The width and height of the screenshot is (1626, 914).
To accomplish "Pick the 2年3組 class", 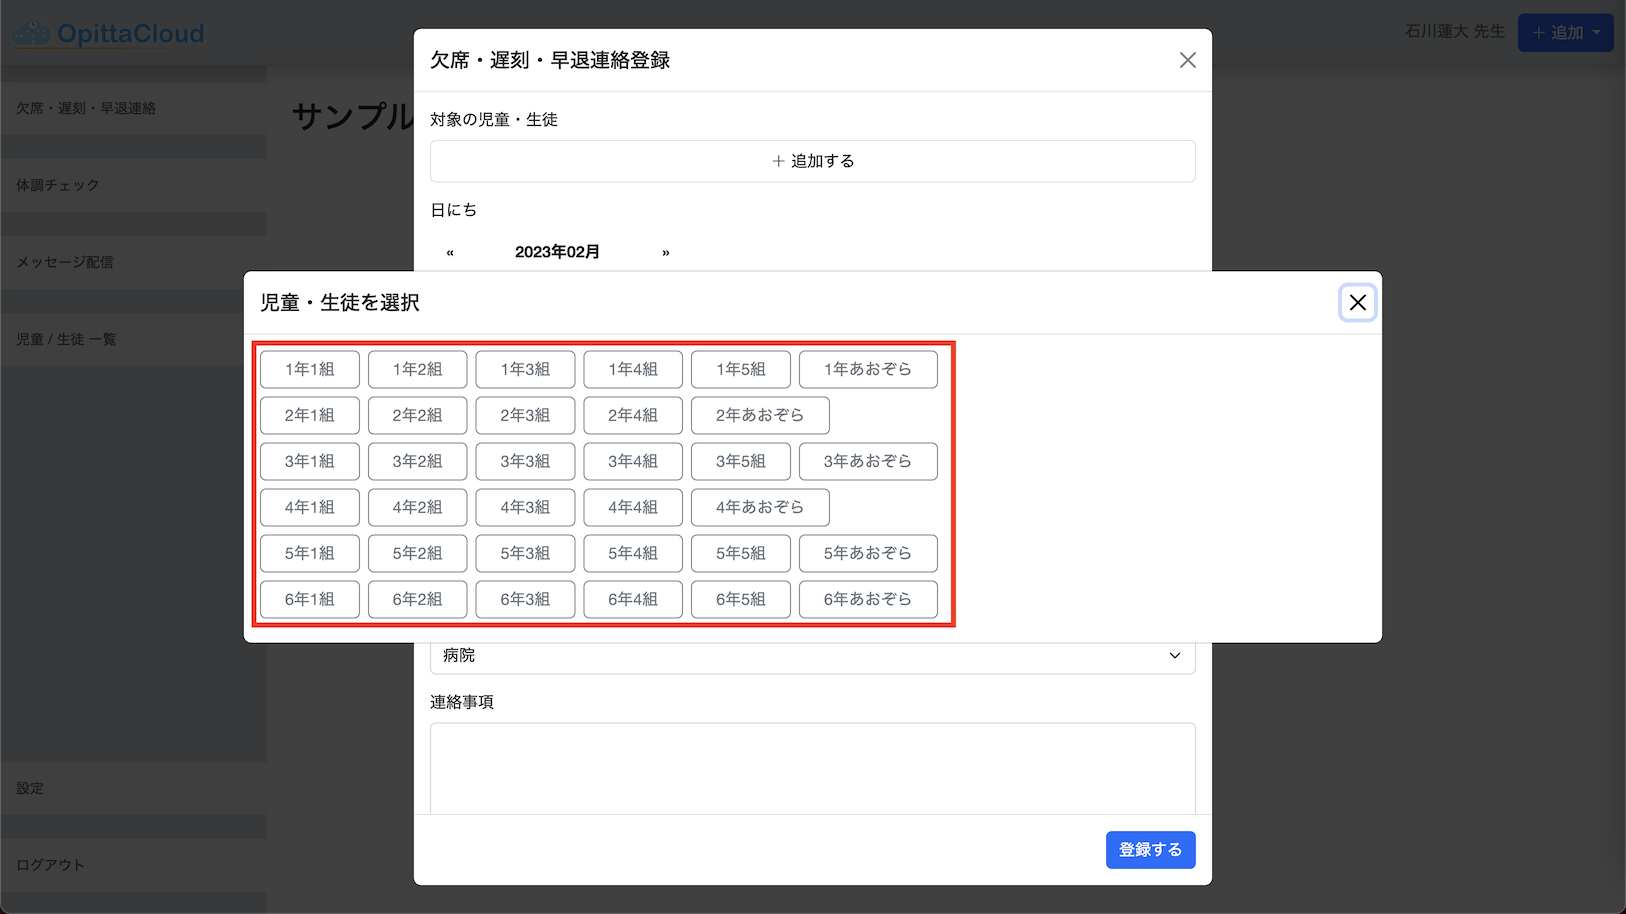I will coord(525,415).
